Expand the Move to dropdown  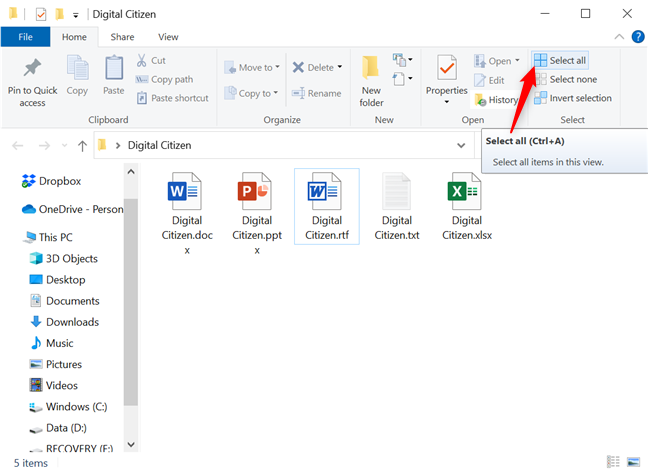click(278, 67)
